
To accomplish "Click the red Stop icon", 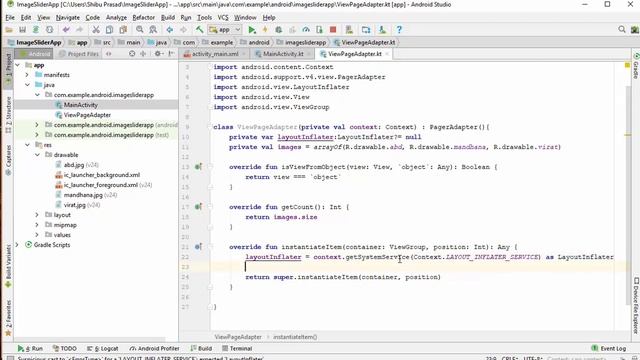I will (333, 30).
